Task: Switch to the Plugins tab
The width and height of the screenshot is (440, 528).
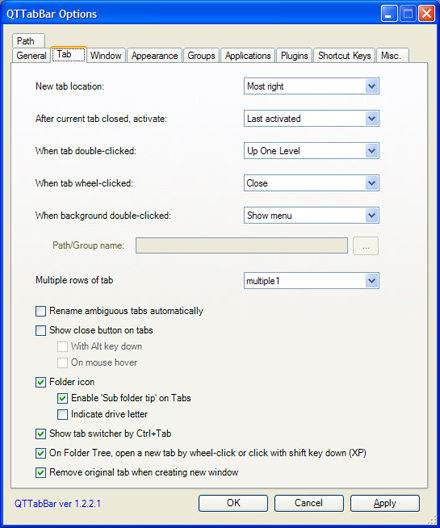Action: 294,55
